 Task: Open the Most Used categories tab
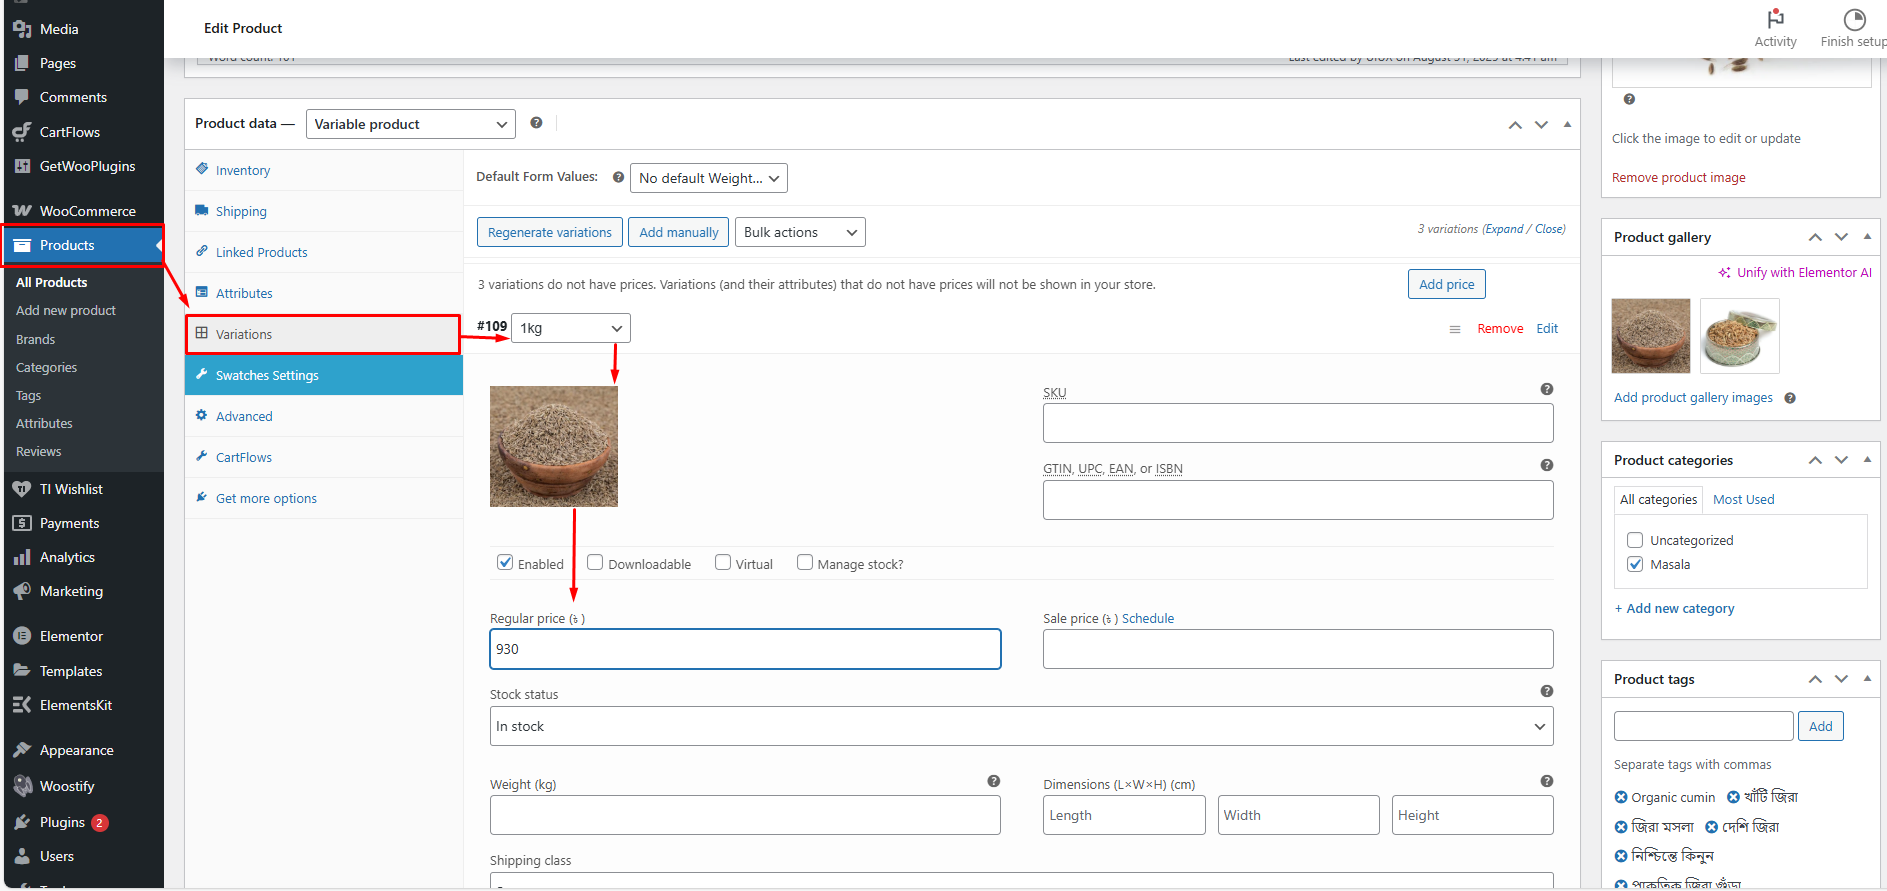coord(1743,499)
